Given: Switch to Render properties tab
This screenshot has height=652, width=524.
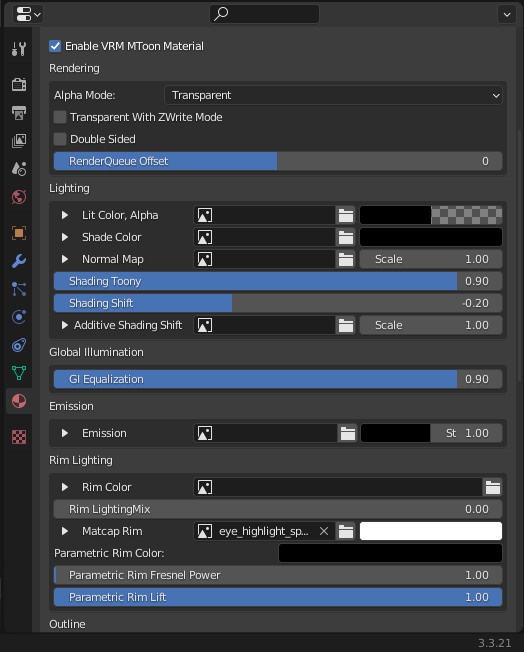Looking at the screenshot, I should [x=19, y=84].
